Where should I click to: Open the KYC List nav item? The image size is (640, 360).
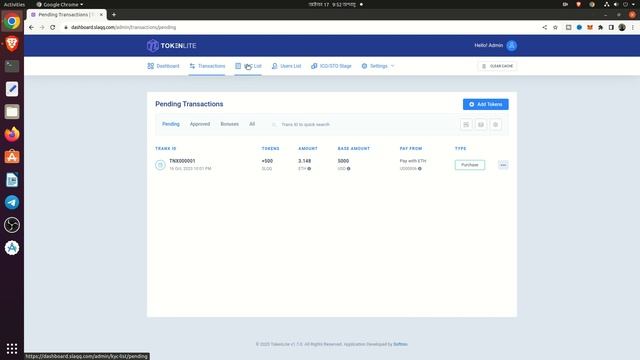pos(248,66)
